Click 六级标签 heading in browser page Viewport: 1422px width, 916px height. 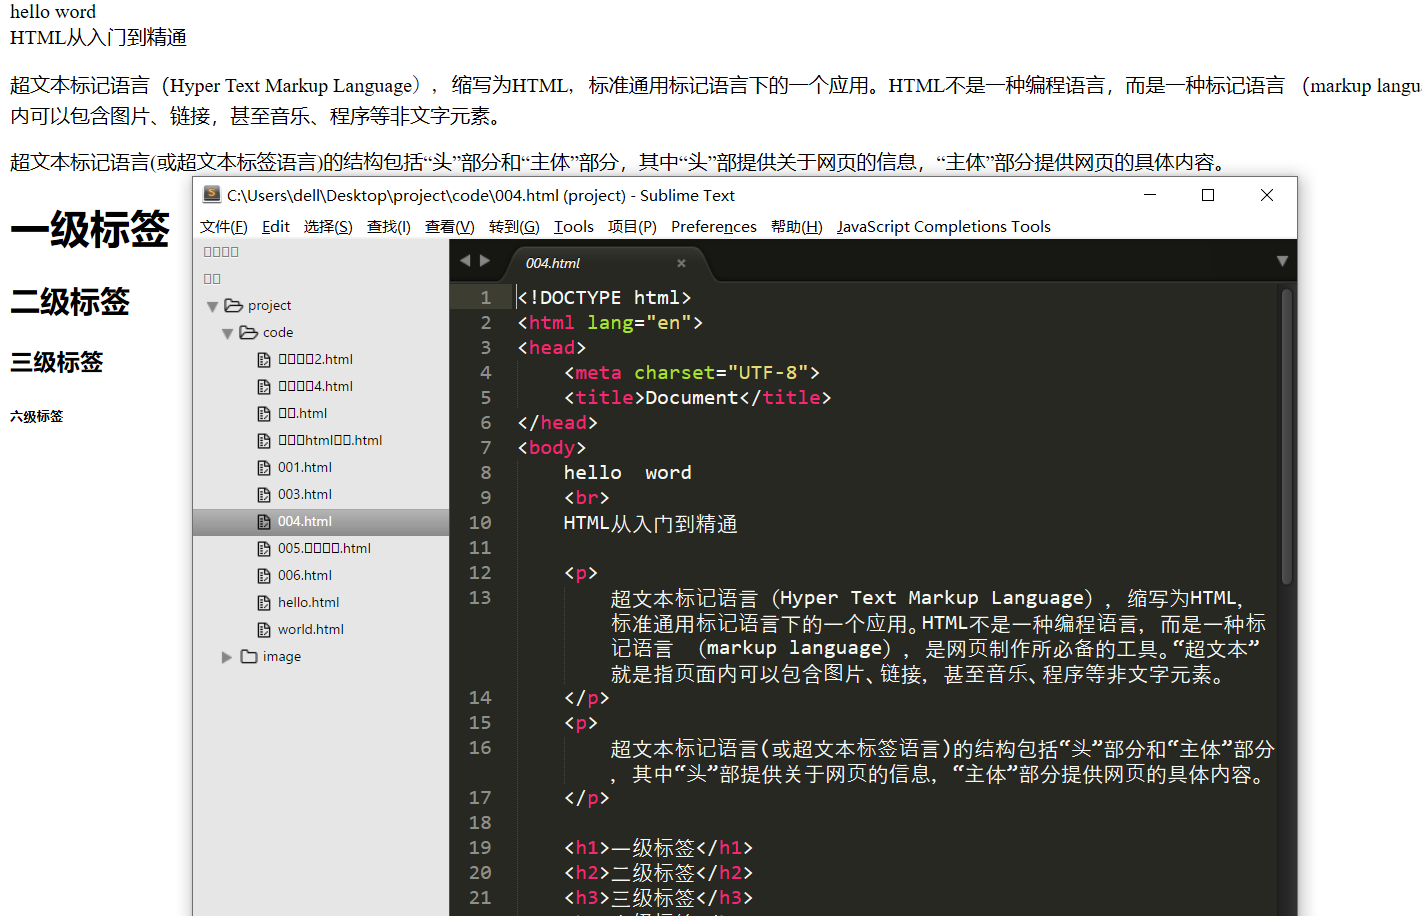tap(37, 416)
